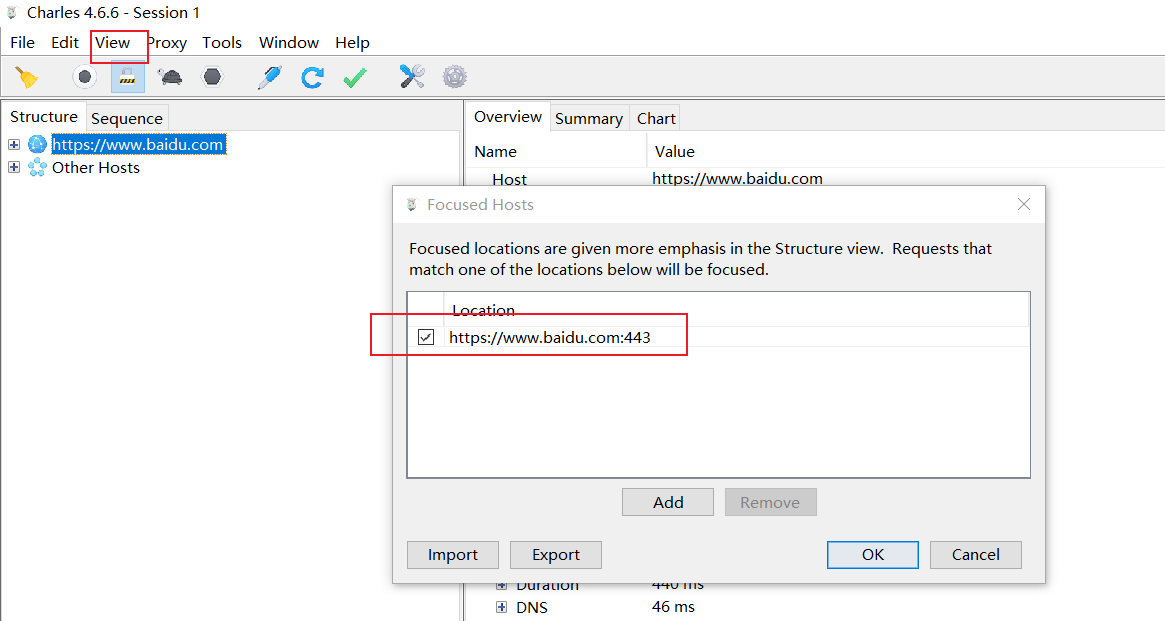The width and height of the screenshot is (1165, 621).
Task: Switch to the Sequence tab
Action: (127, 118)
